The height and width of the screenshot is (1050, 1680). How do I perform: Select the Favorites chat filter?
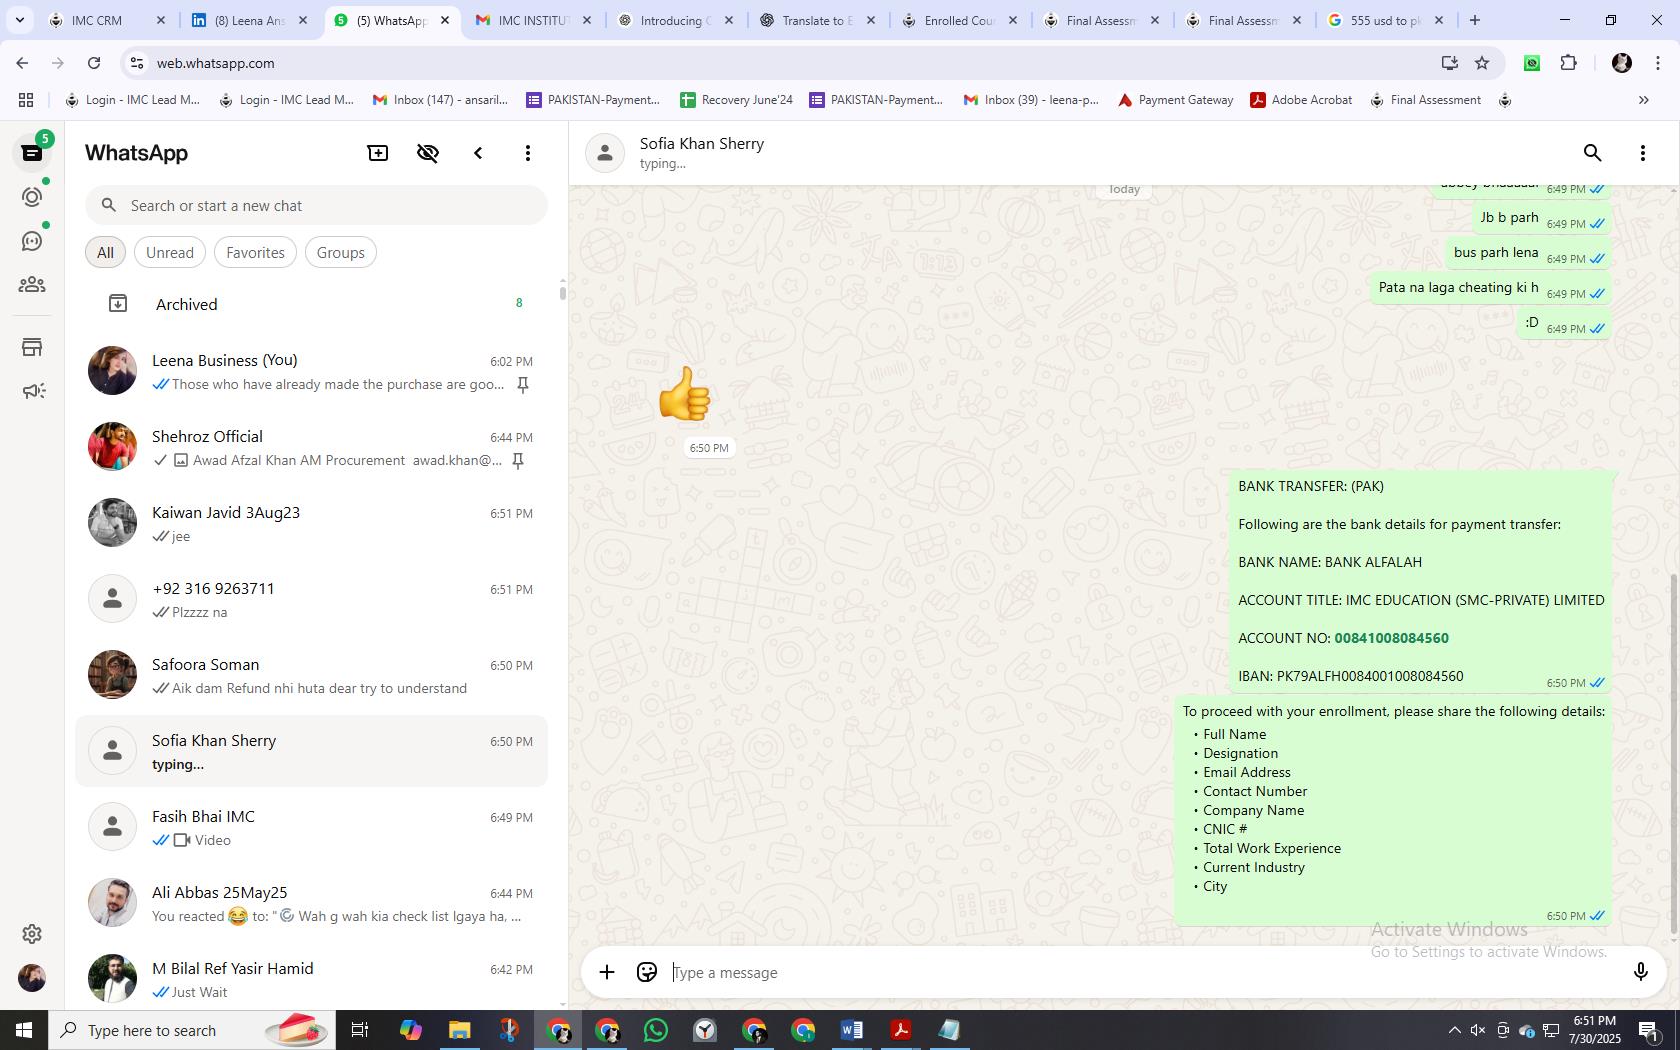(x=255, y=253)
